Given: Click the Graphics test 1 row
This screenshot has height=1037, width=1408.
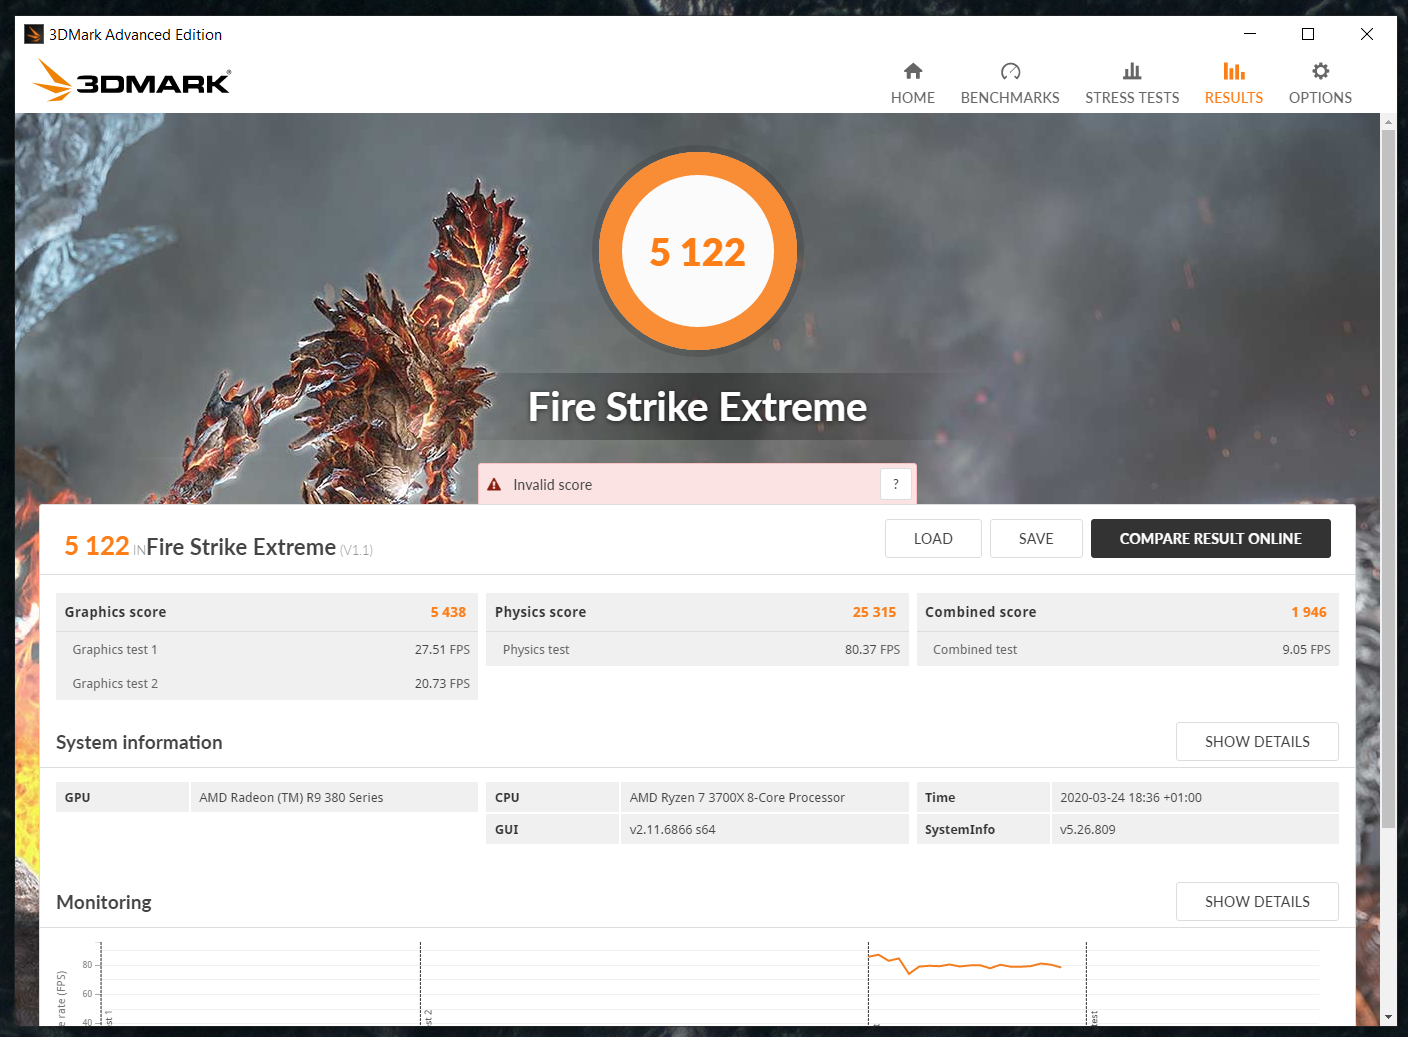Looking at the screenshot, I should coord(267,649).
